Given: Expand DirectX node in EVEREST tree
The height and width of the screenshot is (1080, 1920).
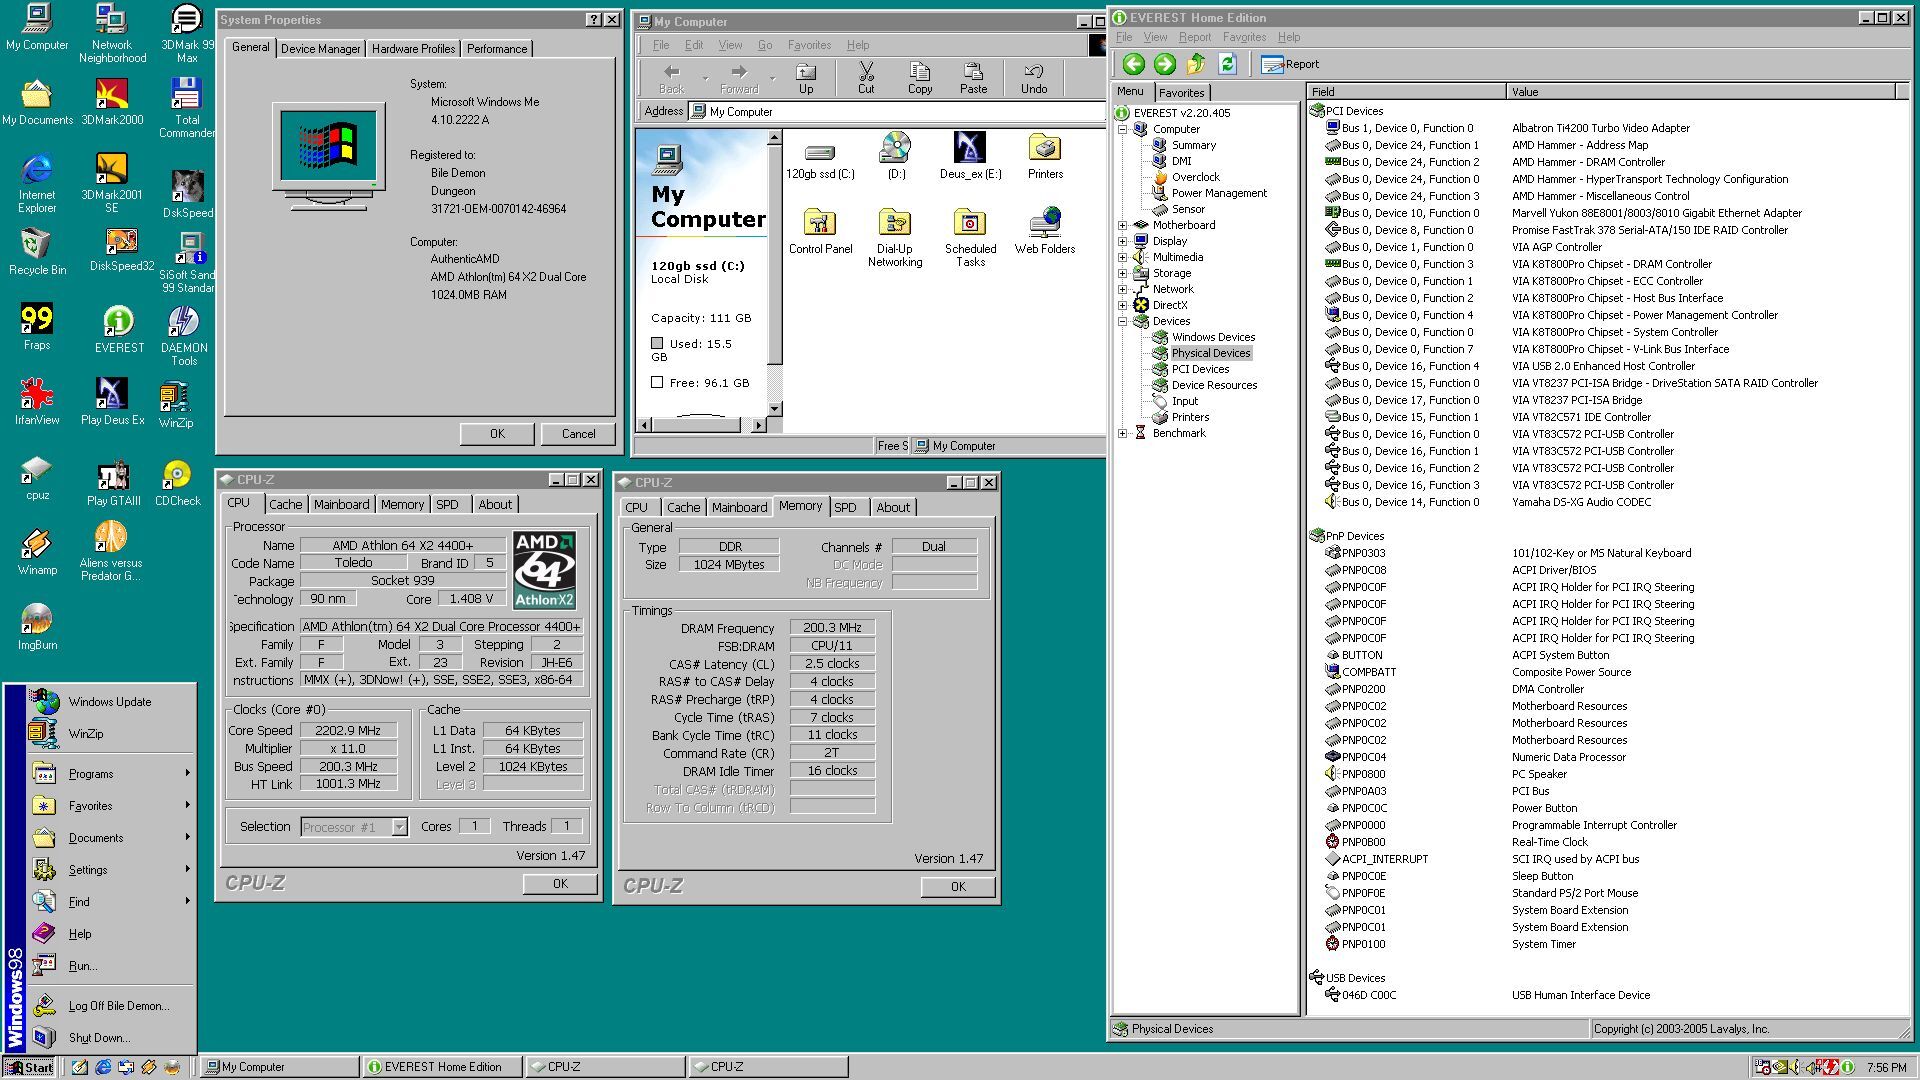Looking at the screenshot, I should (x=1123, y=305).
